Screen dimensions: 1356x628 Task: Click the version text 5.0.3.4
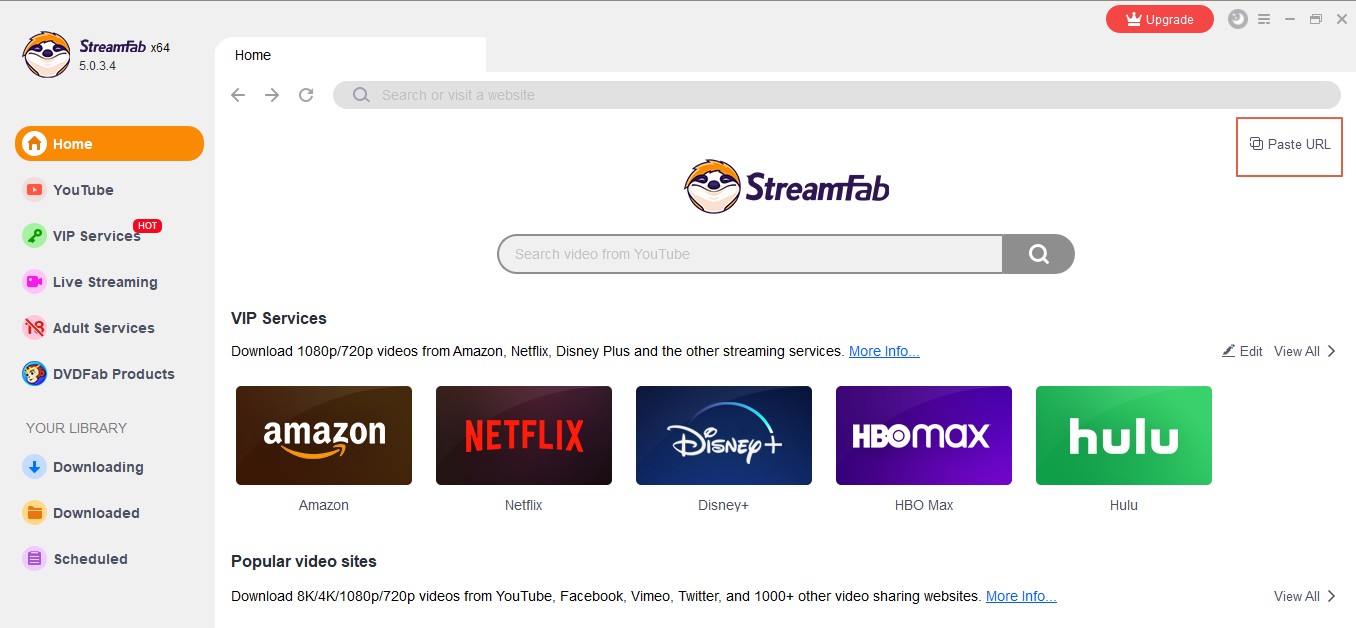tap(98, 66)
